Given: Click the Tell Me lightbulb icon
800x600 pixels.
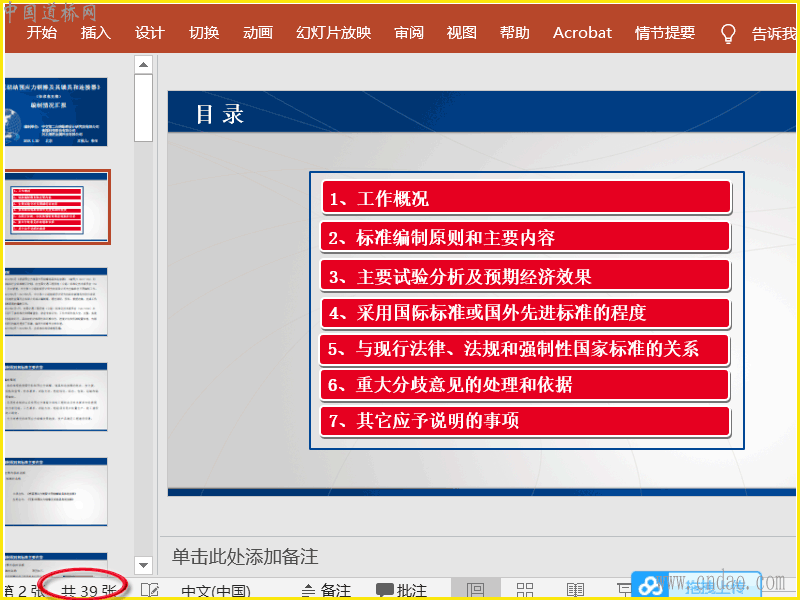Looking at the screenshot, I should point(728,34).
